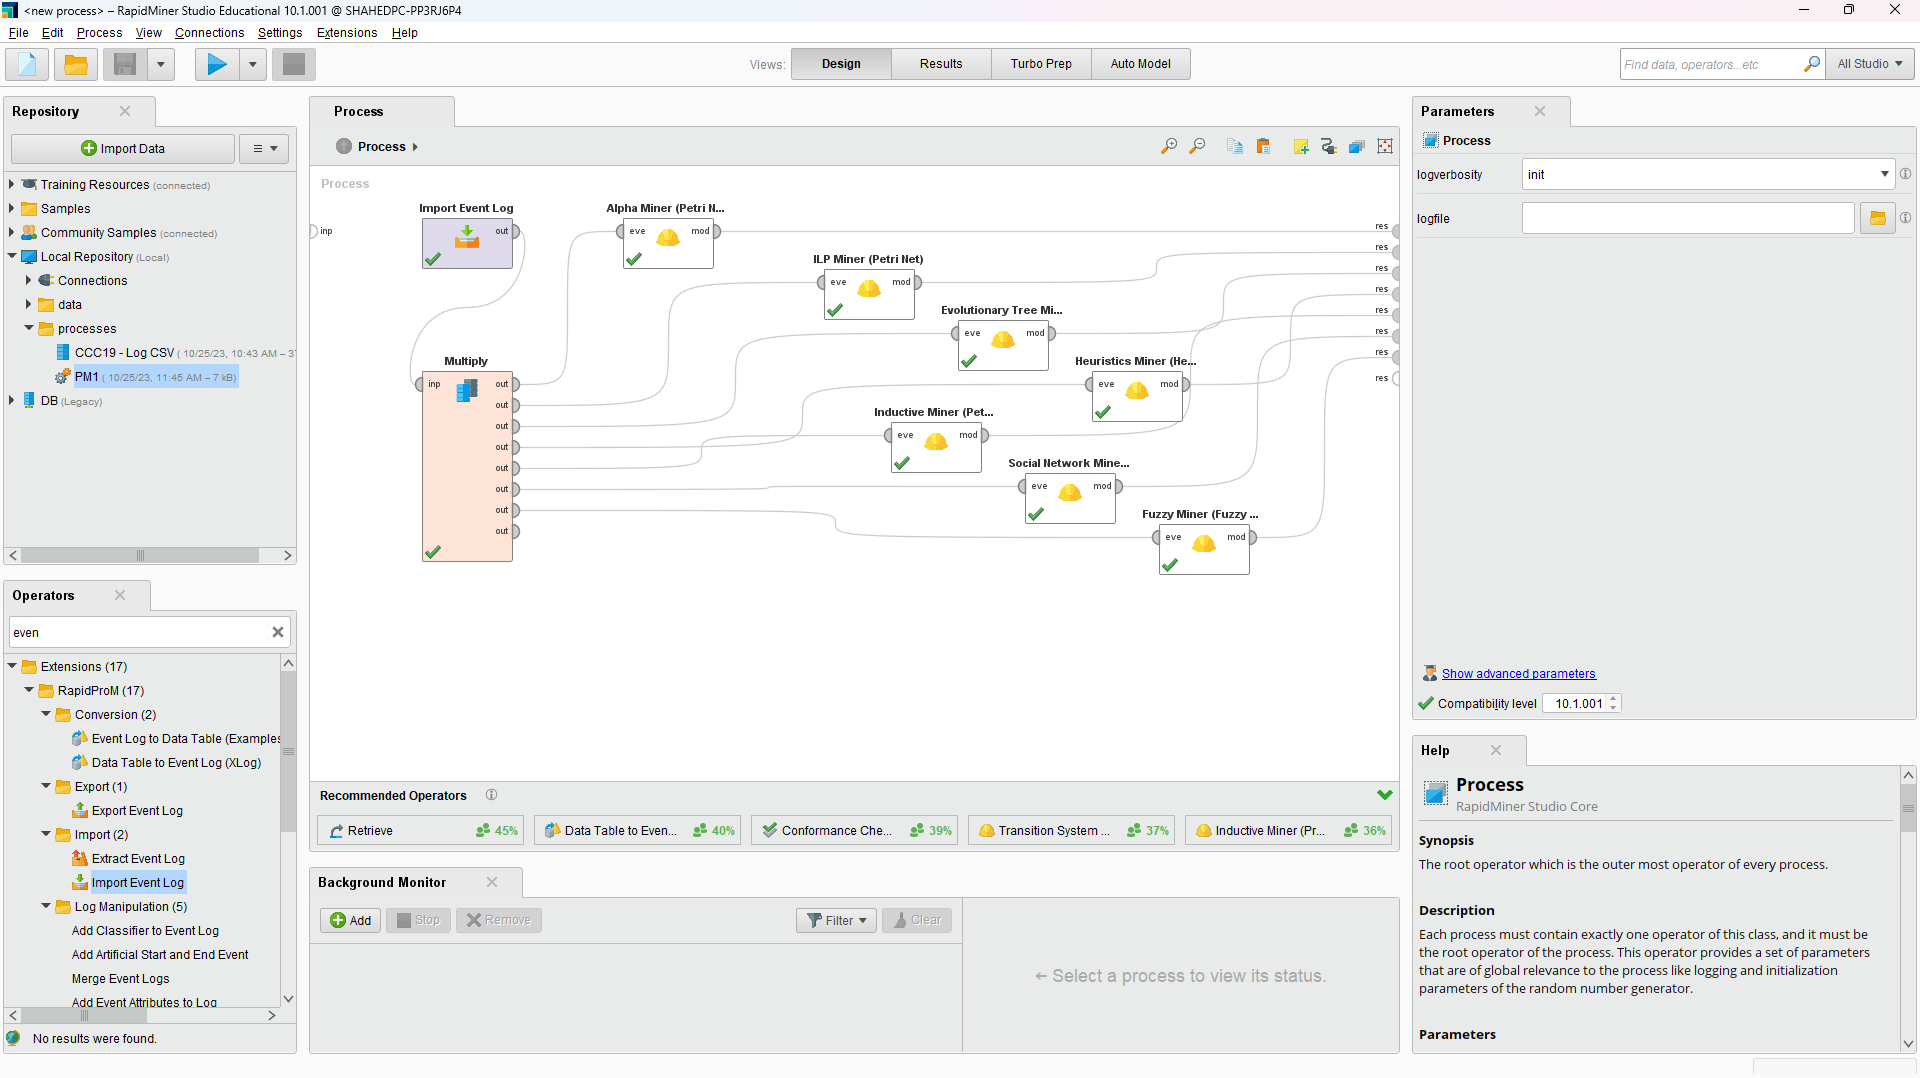Select the CCC19 - Log CSV repository entry

(x=175, y=353)
